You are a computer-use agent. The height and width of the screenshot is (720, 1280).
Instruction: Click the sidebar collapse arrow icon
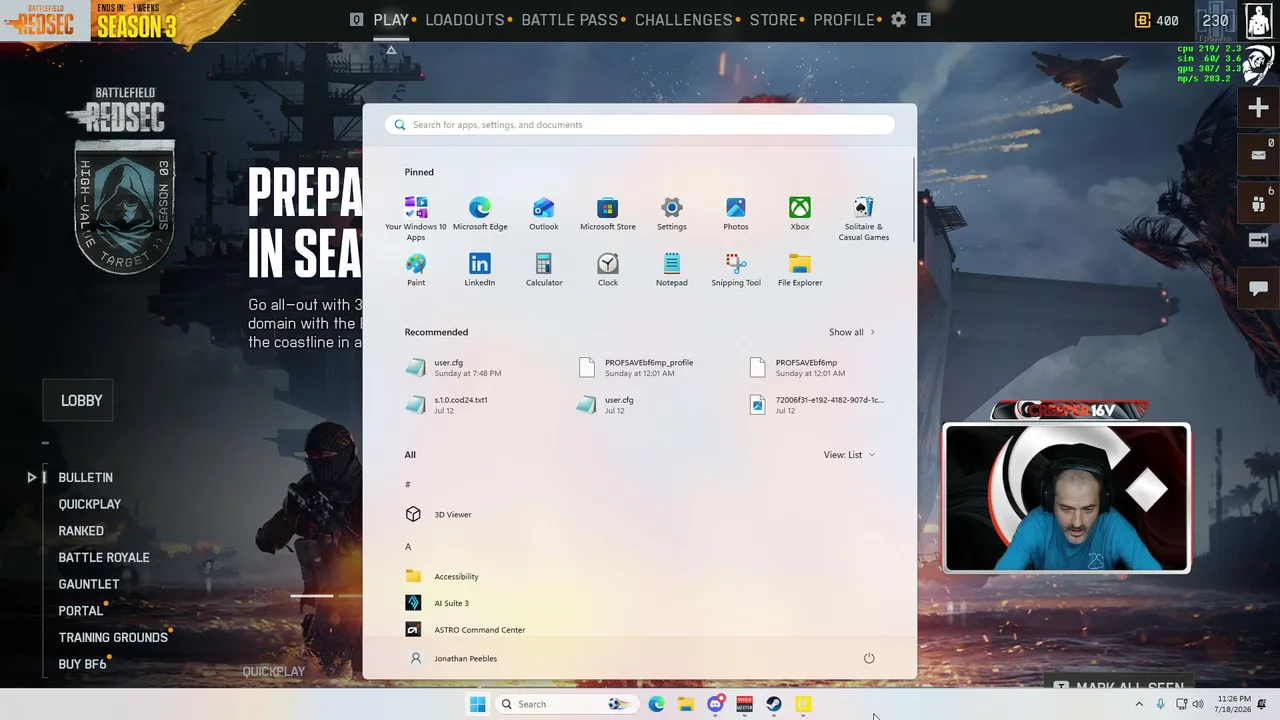coord(1258,240)
